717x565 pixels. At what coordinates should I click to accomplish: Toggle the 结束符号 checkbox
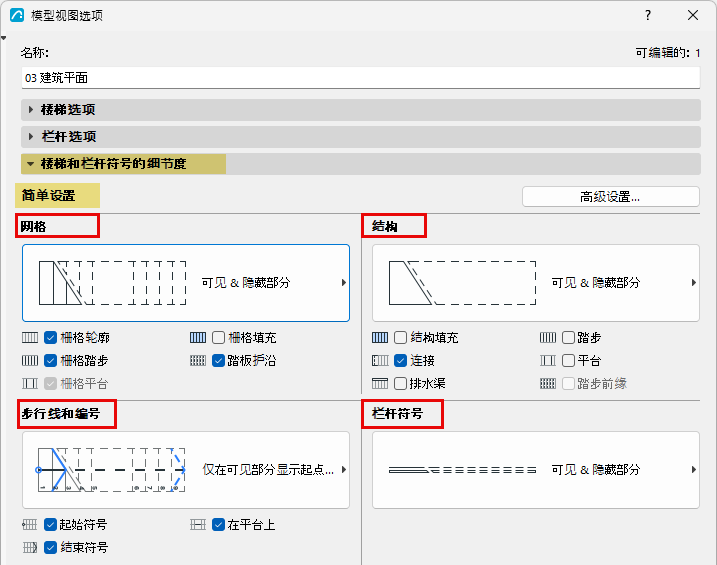tap(50, 547)
